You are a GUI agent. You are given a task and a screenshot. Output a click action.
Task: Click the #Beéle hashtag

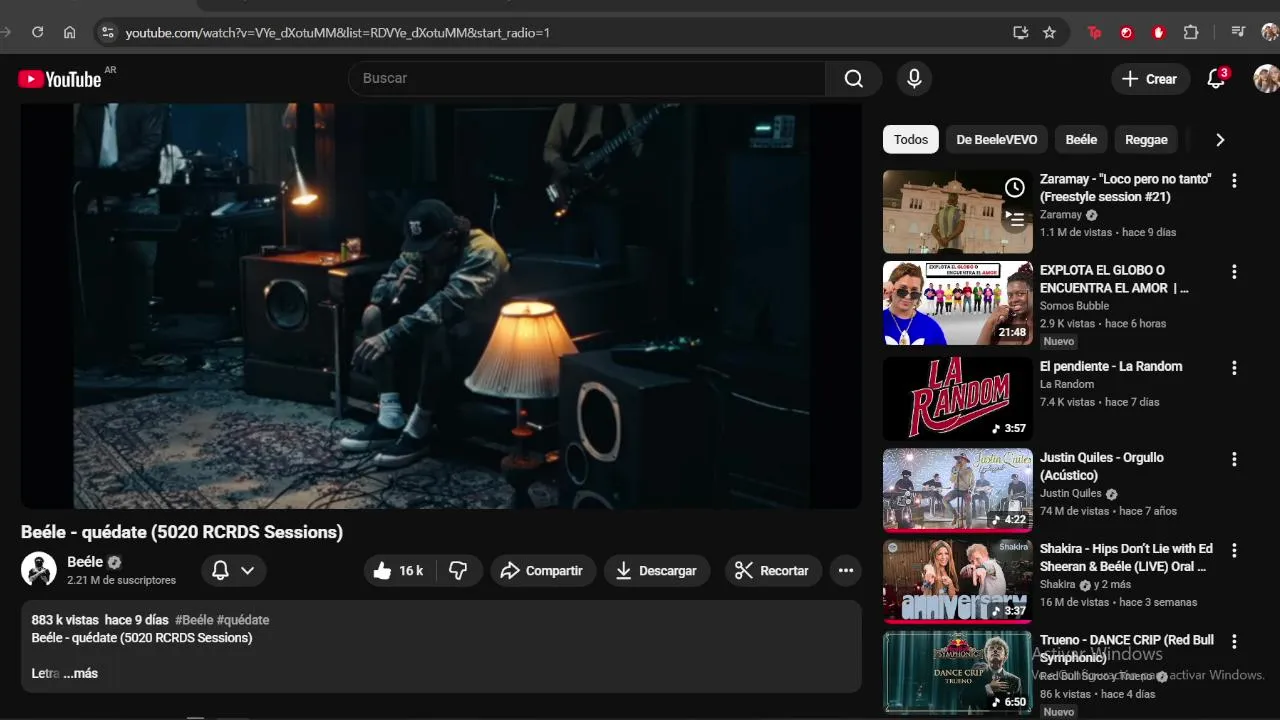[193, 620]
